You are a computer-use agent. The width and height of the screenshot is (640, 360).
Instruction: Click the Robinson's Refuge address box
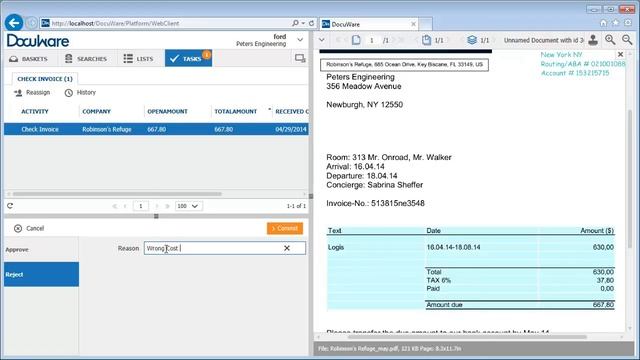[x=404, y=64]
